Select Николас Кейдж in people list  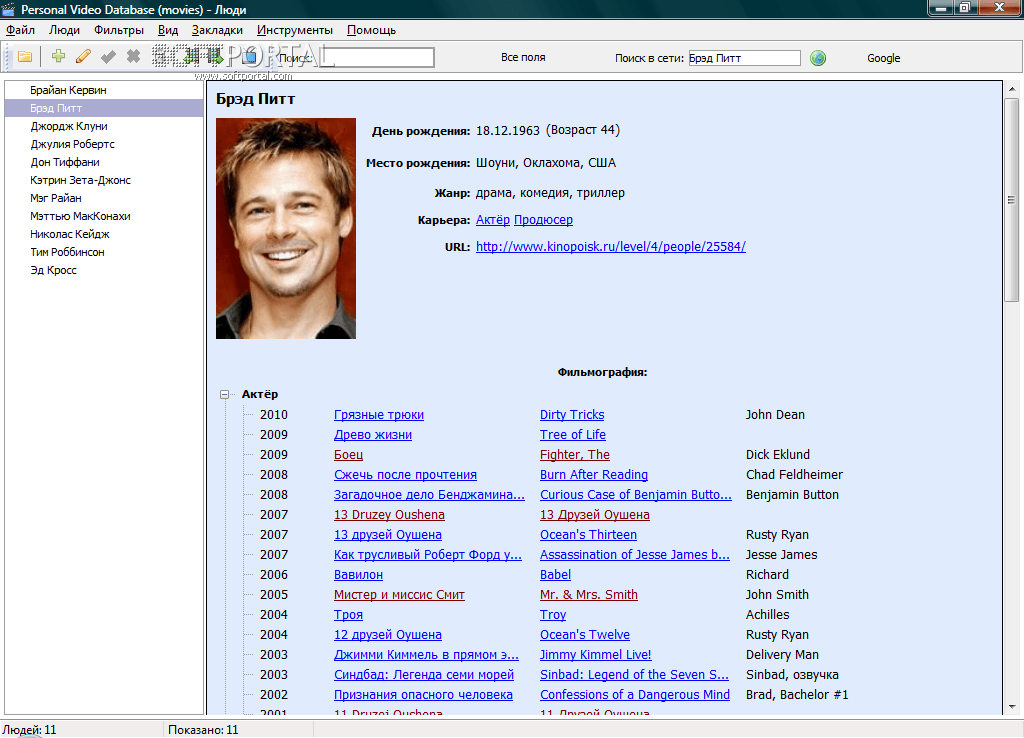69,234
